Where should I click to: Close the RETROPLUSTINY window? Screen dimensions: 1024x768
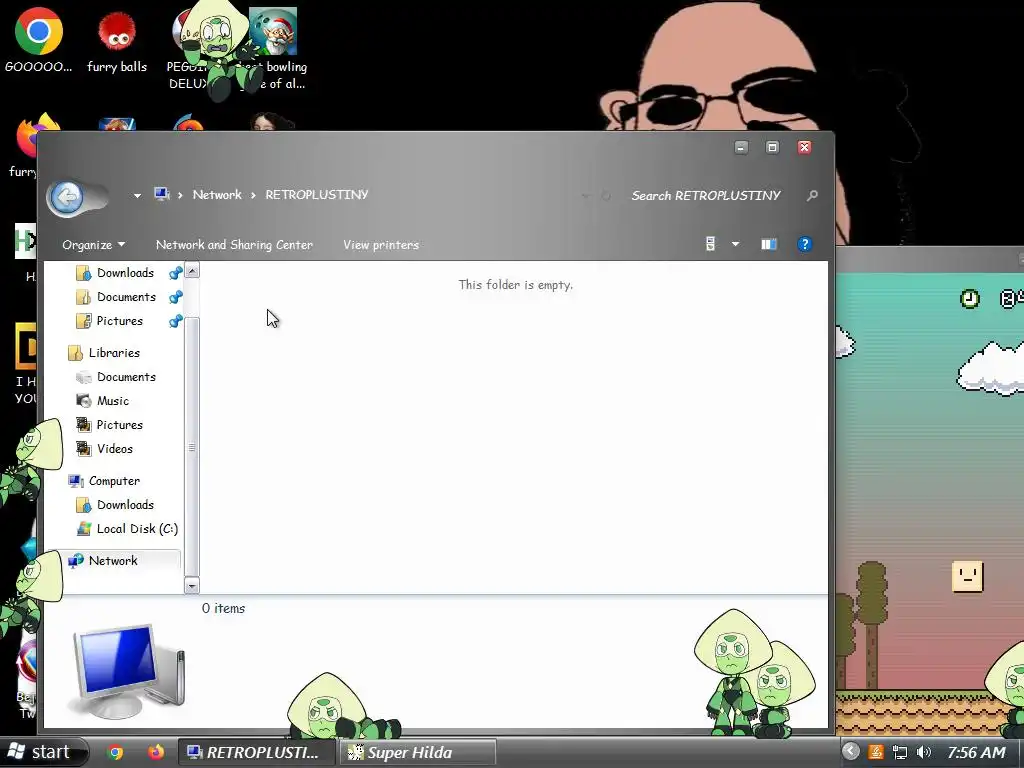coord(805,148)
